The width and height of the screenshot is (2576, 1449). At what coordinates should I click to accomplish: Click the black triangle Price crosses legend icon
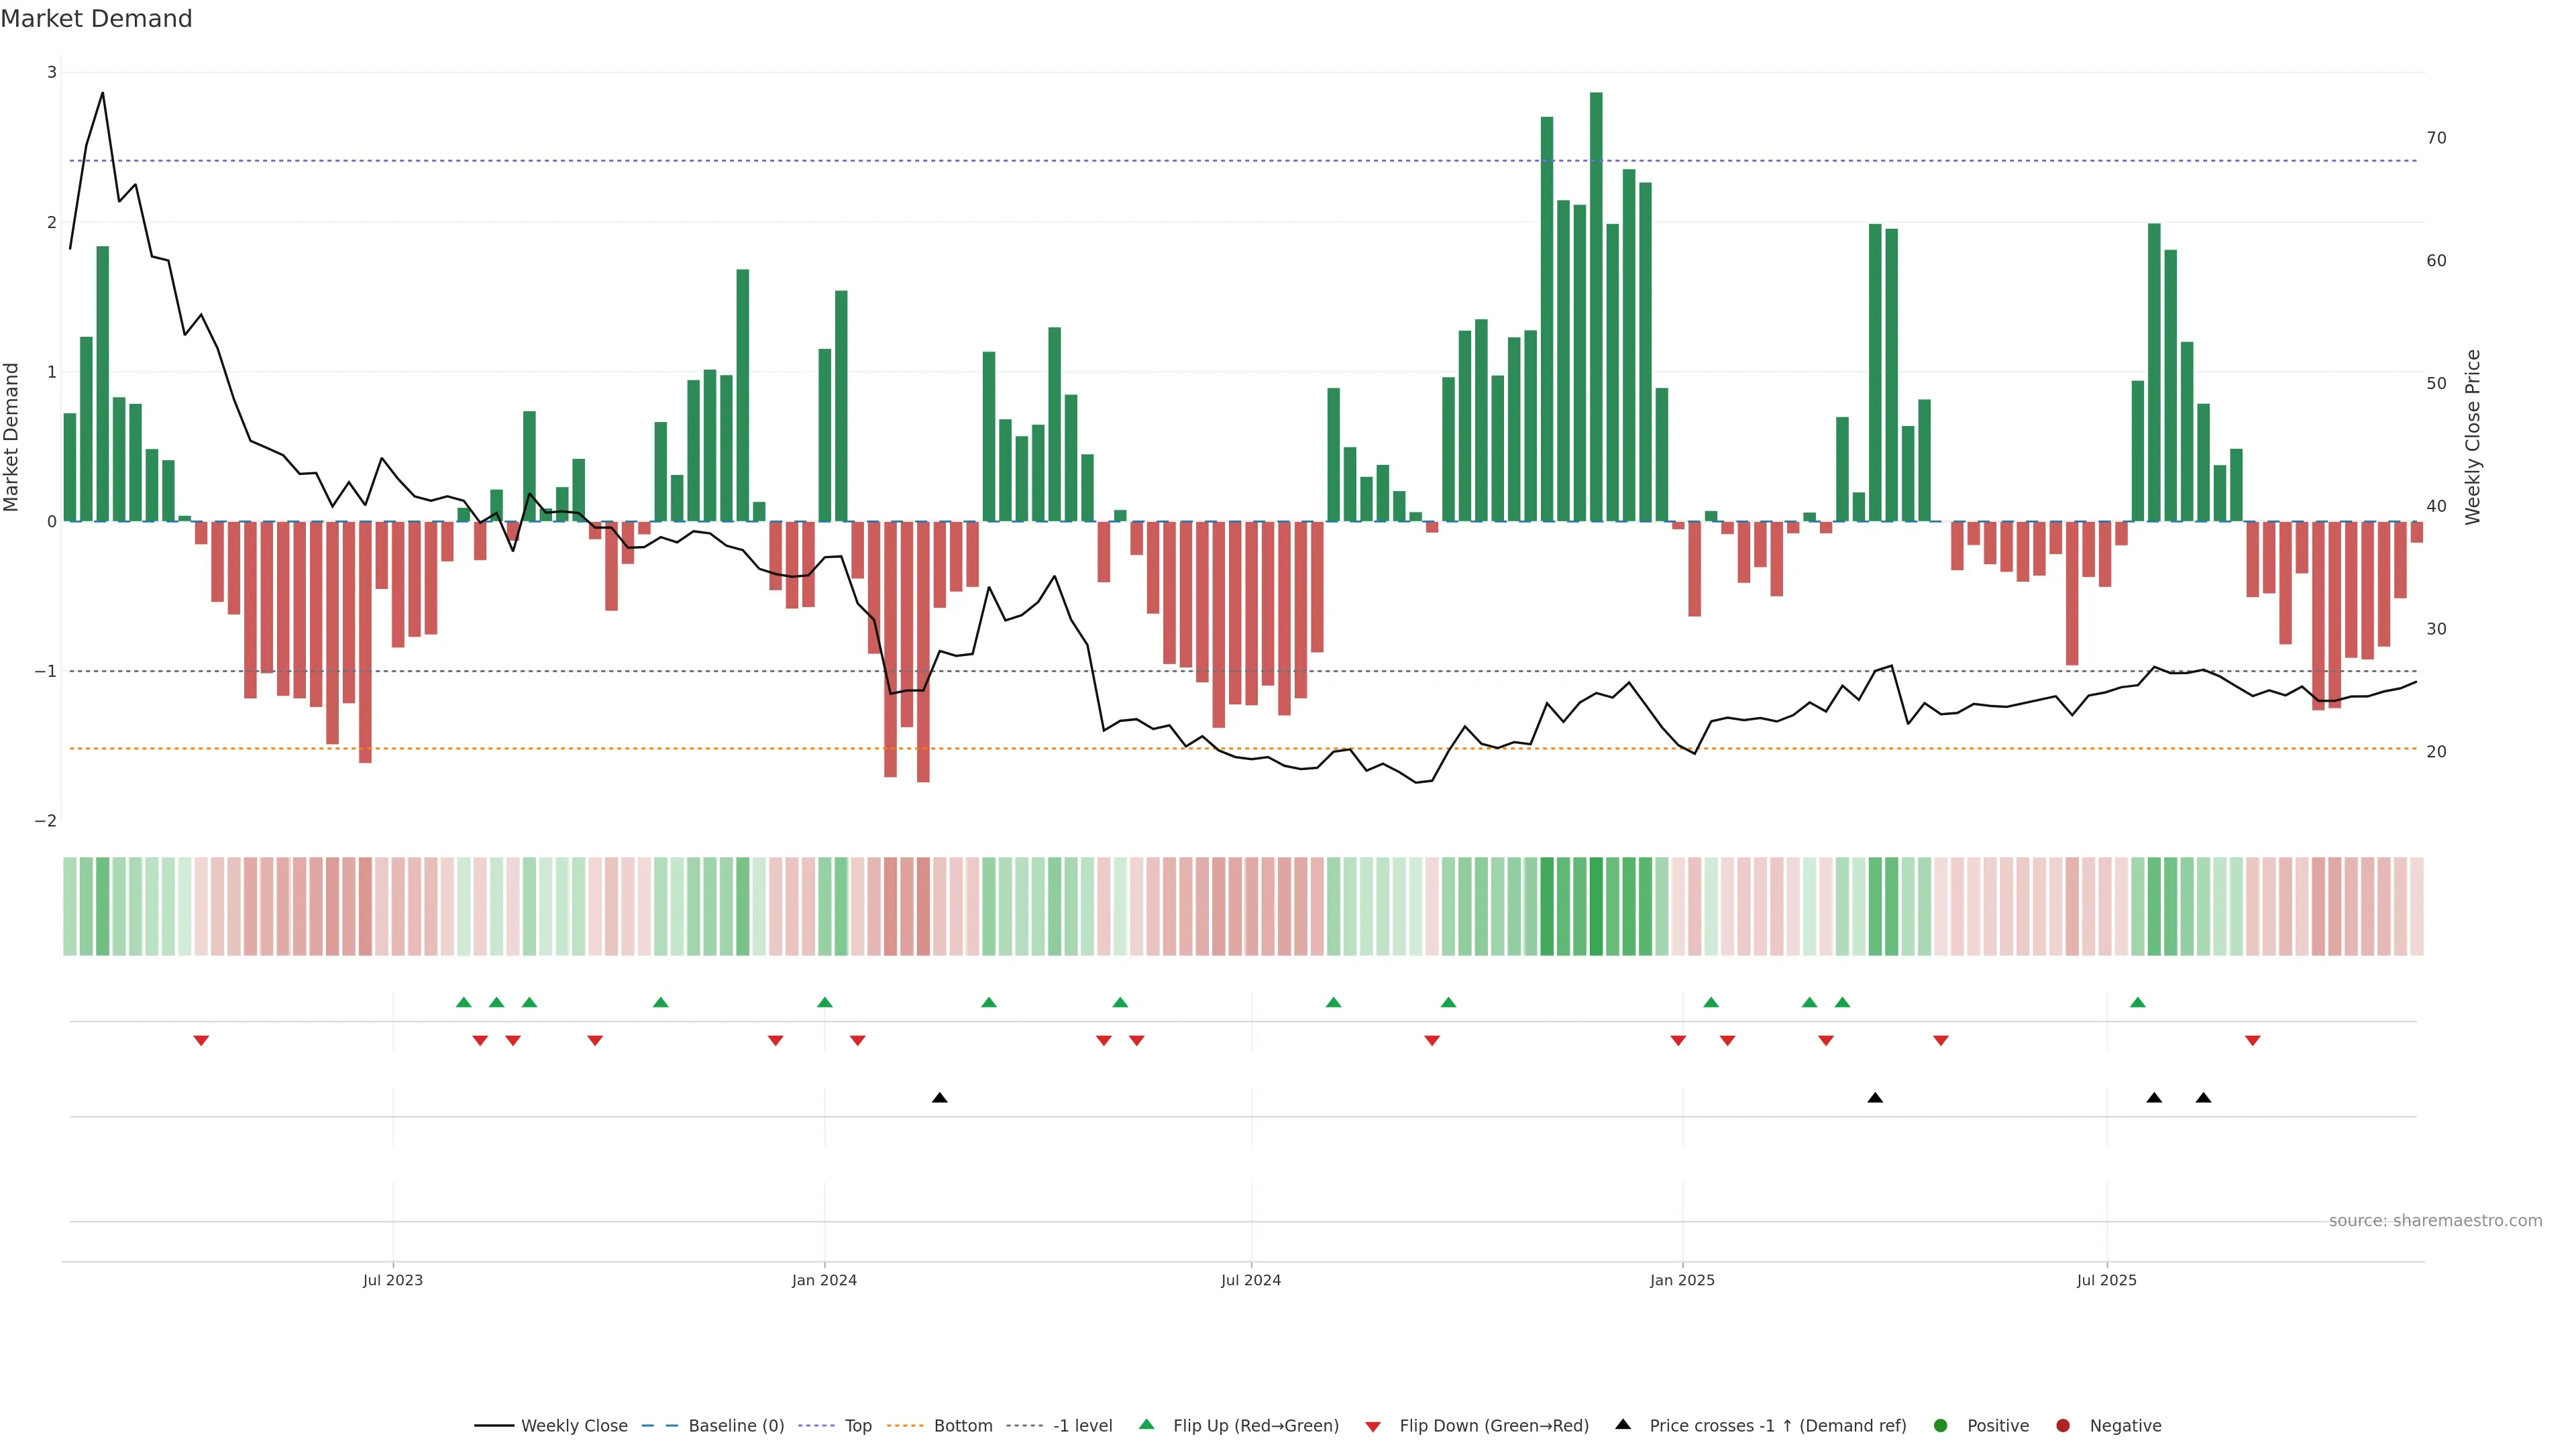(x=1623, y=1424)
